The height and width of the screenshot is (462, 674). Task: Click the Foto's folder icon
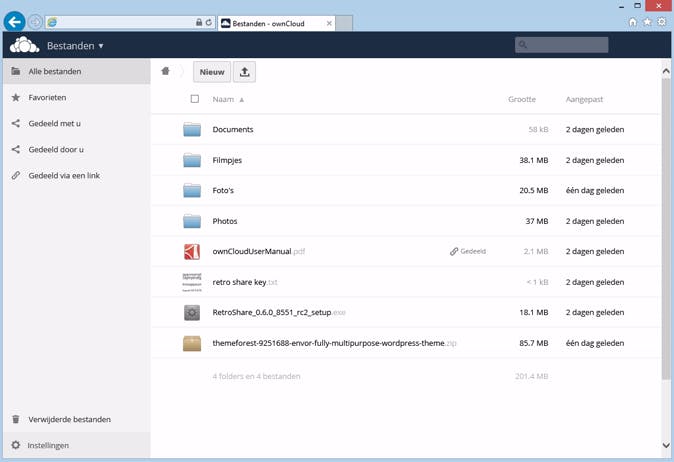tap(192, 190)
